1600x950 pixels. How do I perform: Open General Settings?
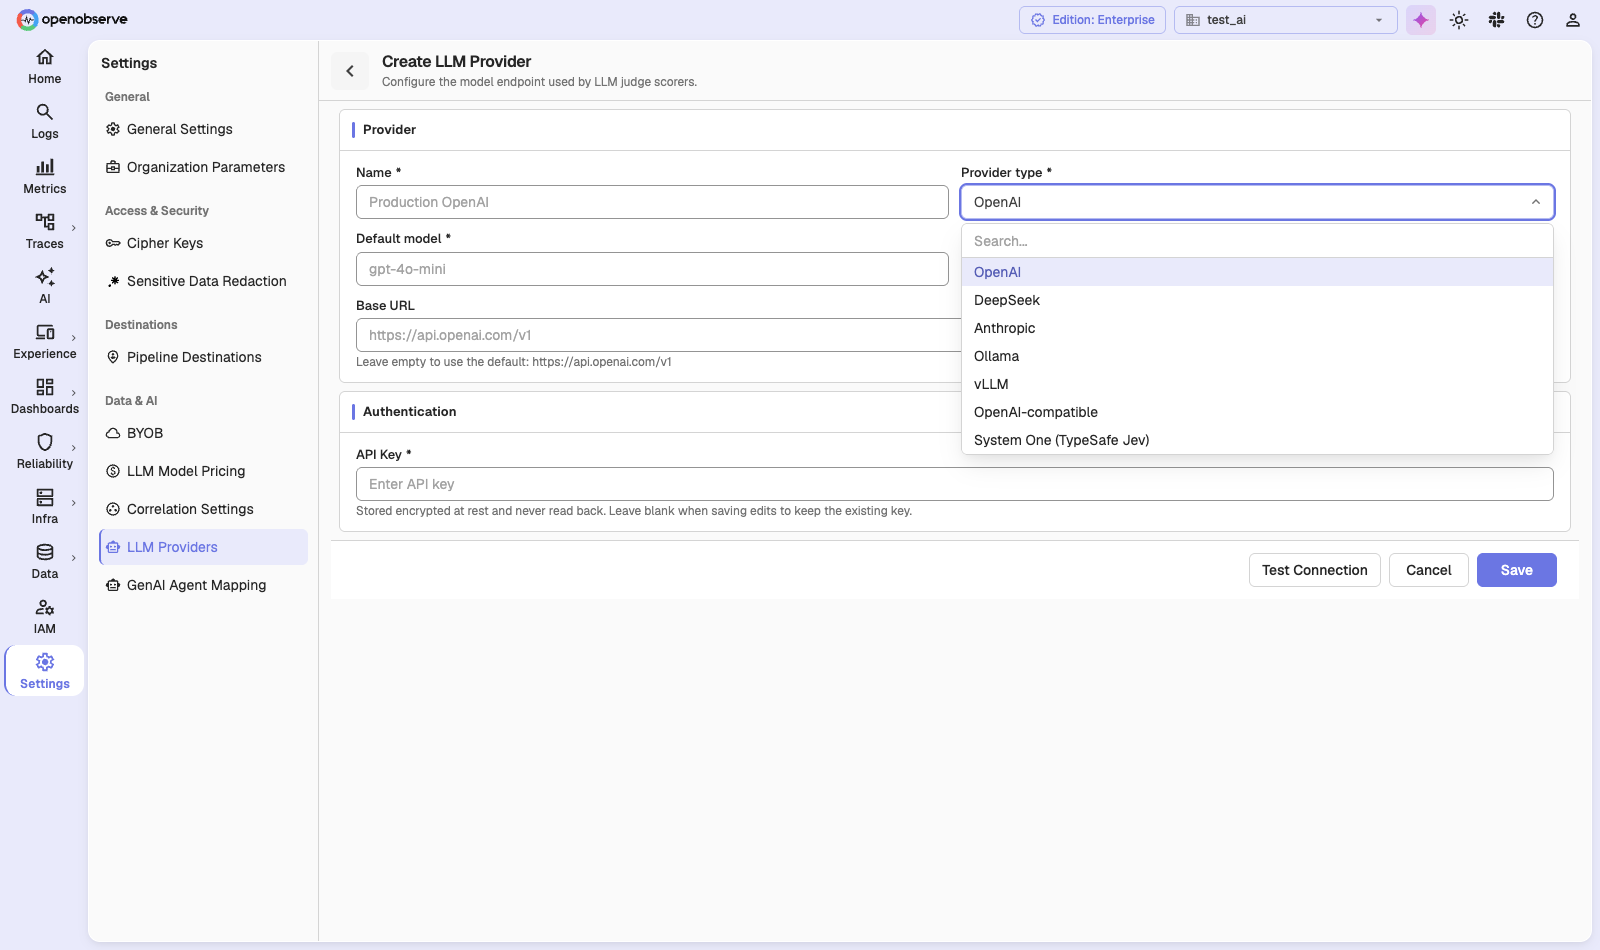pos(203,129)
